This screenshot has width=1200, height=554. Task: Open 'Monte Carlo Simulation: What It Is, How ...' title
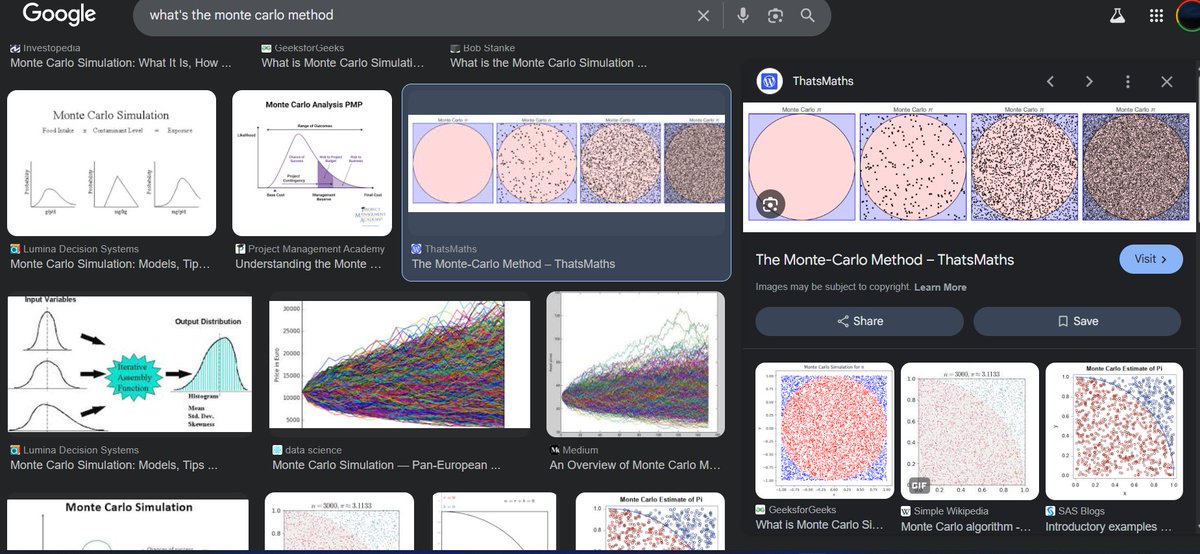(x=121, y=62)
